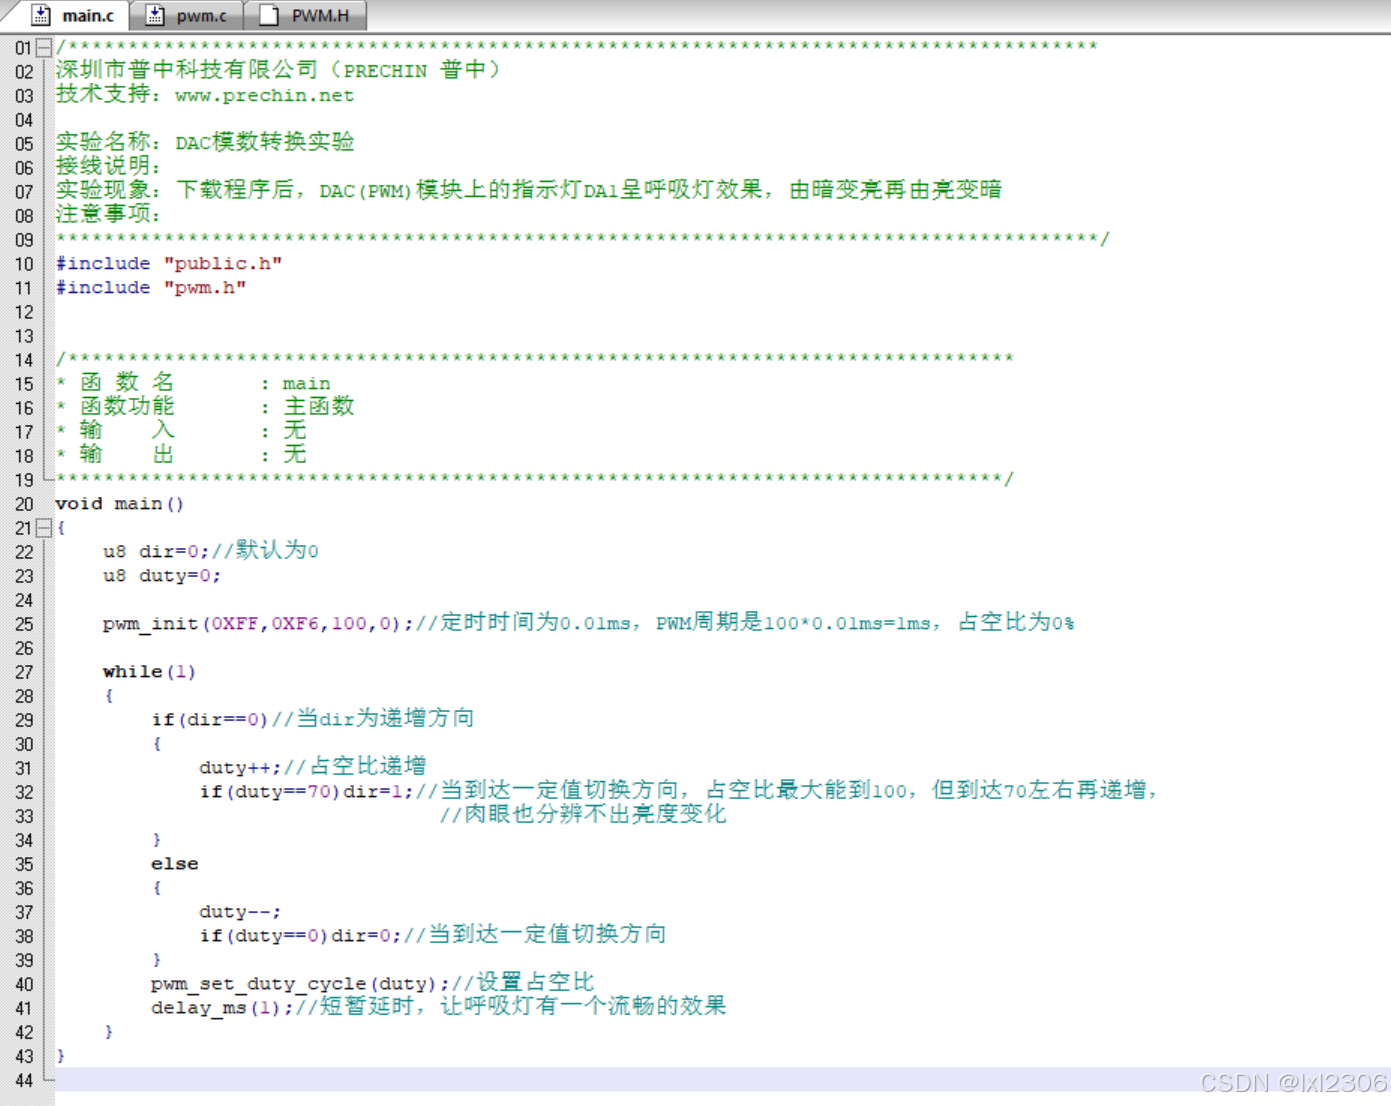The height and width of the screenshot is (1106, 1391).
Task: Click the pwm_set_duty_cycle(duty); call
Action: pyautogui.click(x=300, y=984)
